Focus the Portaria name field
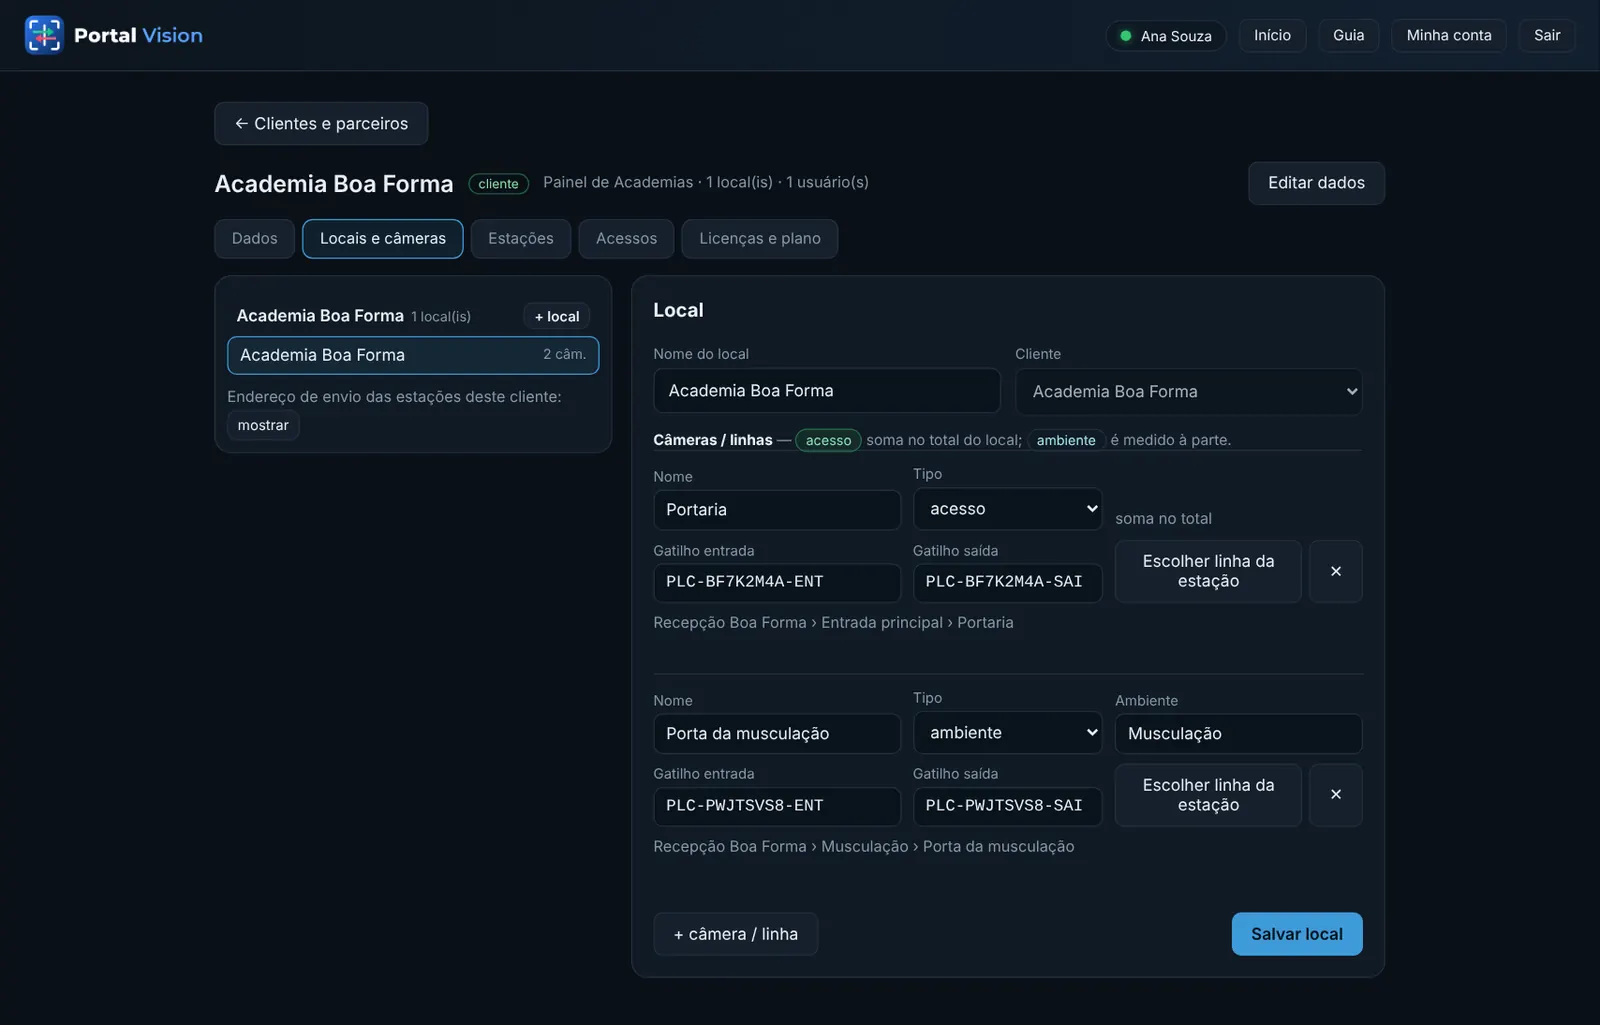1600x1025 pixels. 777,510
